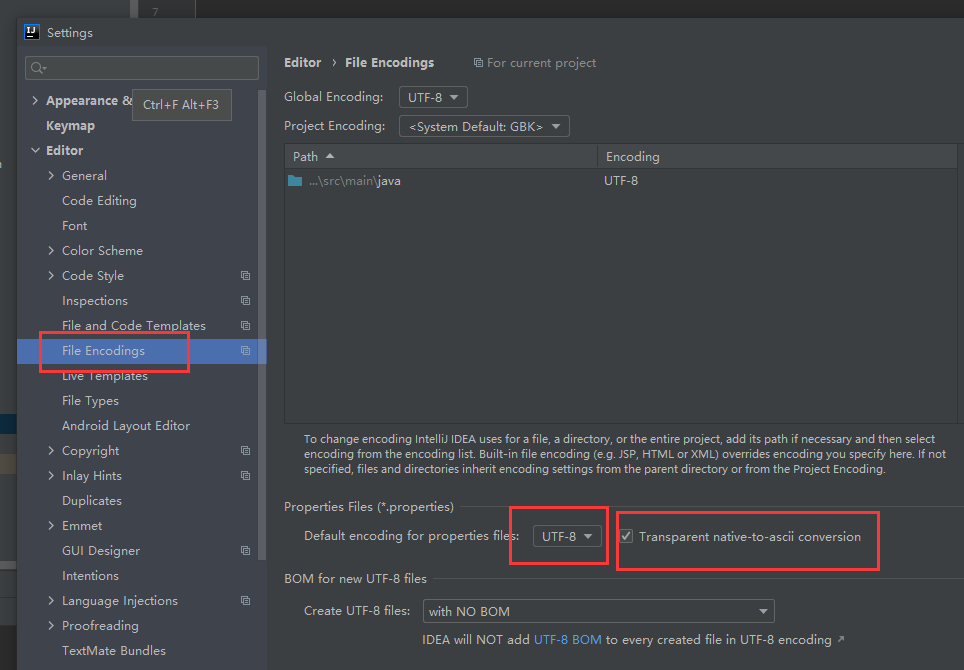Select Live Templates settings page
The image size is (964, 670).
point(105,376)
